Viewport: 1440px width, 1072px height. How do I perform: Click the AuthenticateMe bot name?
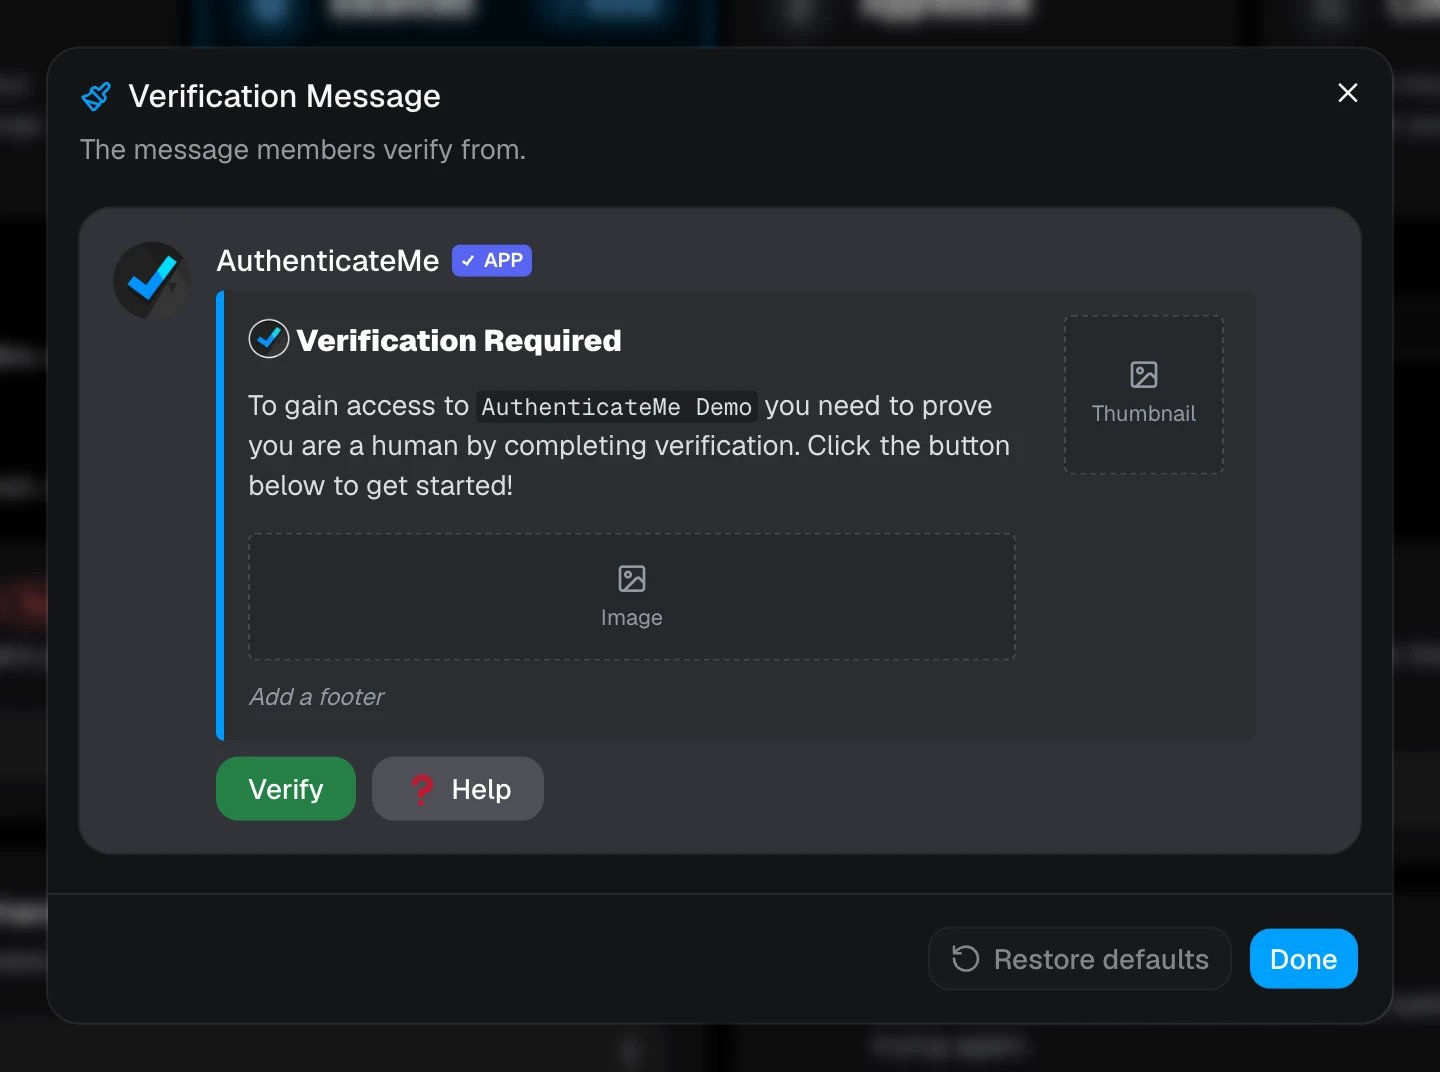328,261
